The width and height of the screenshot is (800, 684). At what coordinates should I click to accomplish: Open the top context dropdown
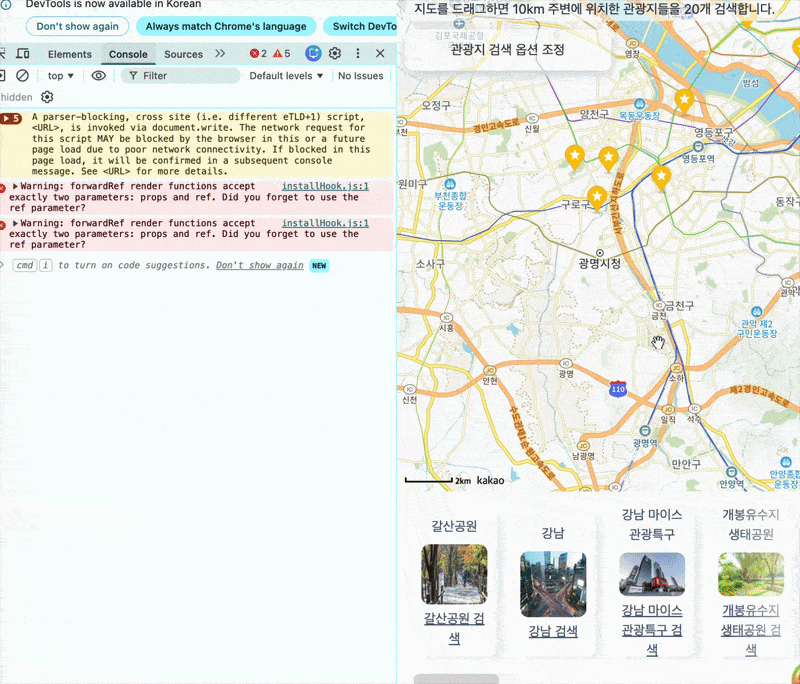61,75
